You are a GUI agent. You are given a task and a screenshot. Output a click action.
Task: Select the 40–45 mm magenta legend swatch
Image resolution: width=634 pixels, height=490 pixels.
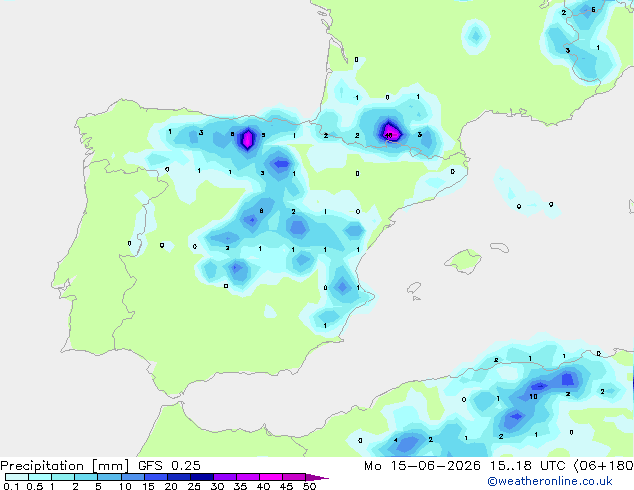coord(271,477)
